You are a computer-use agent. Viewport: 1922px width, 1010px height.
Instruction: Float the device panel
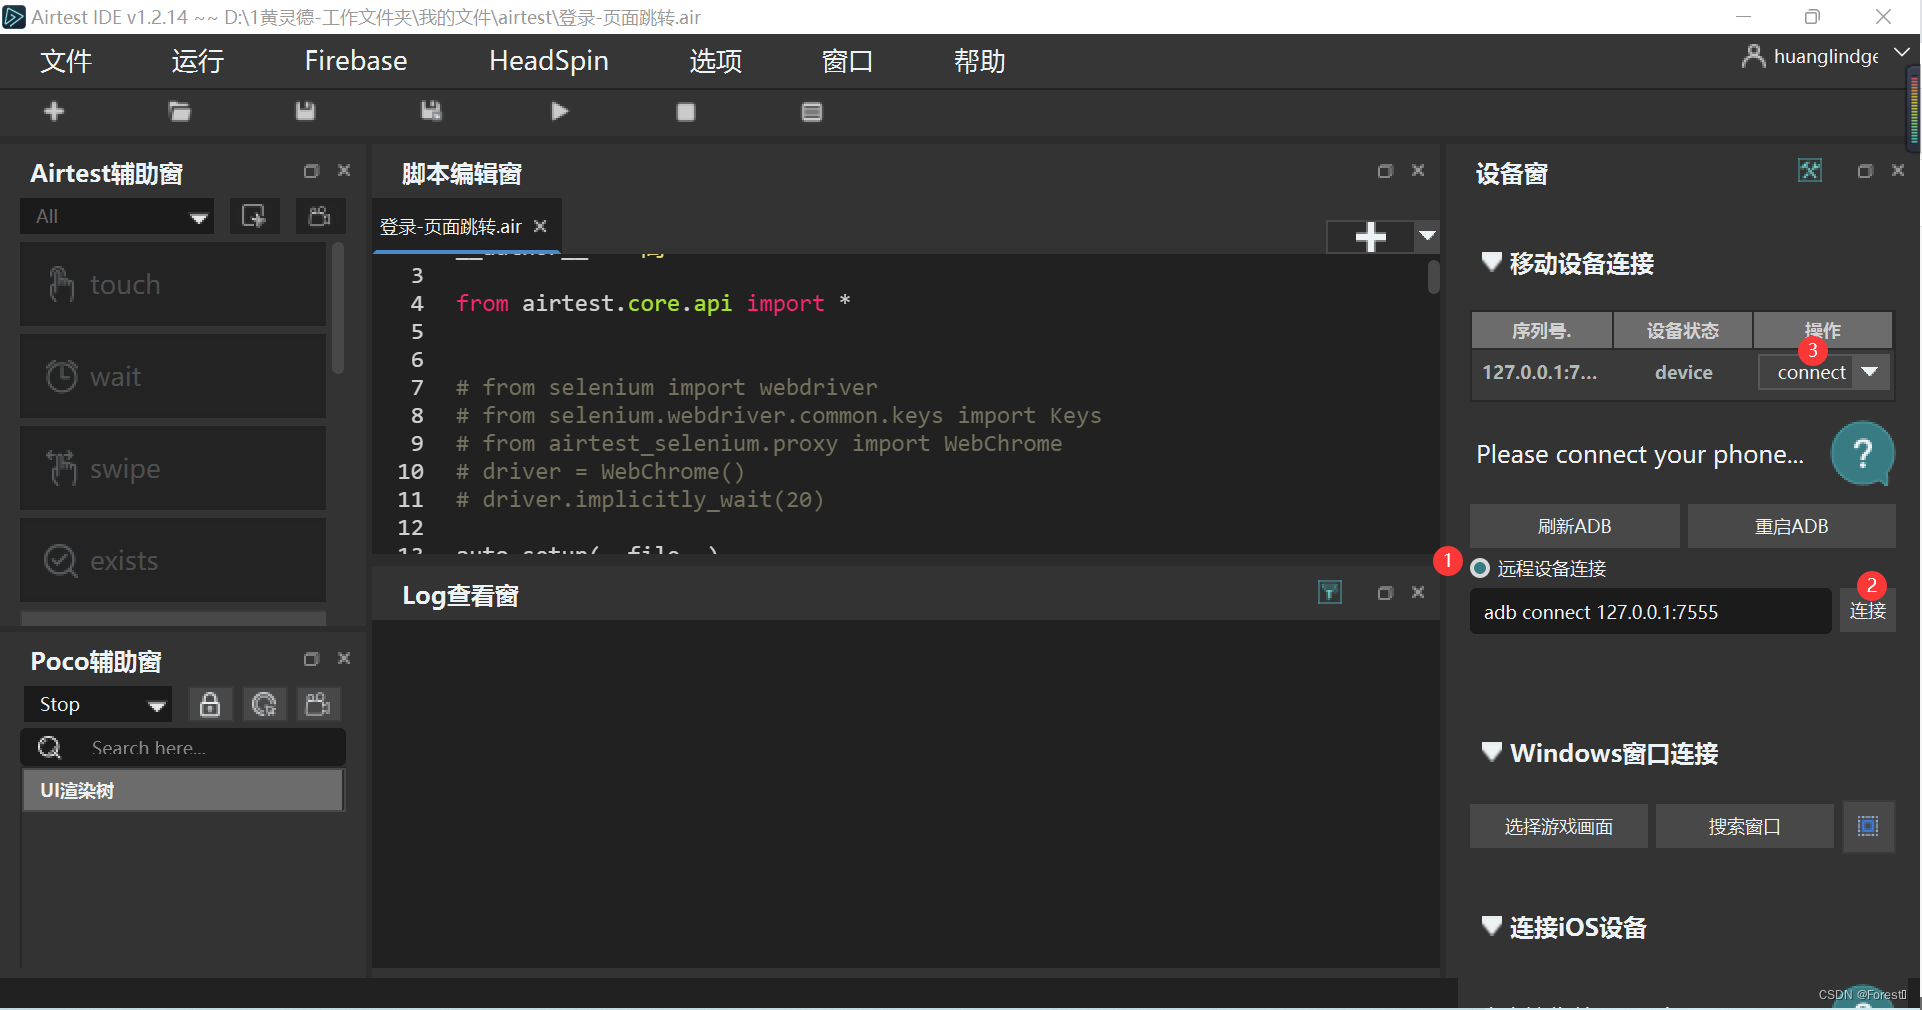1865,171
